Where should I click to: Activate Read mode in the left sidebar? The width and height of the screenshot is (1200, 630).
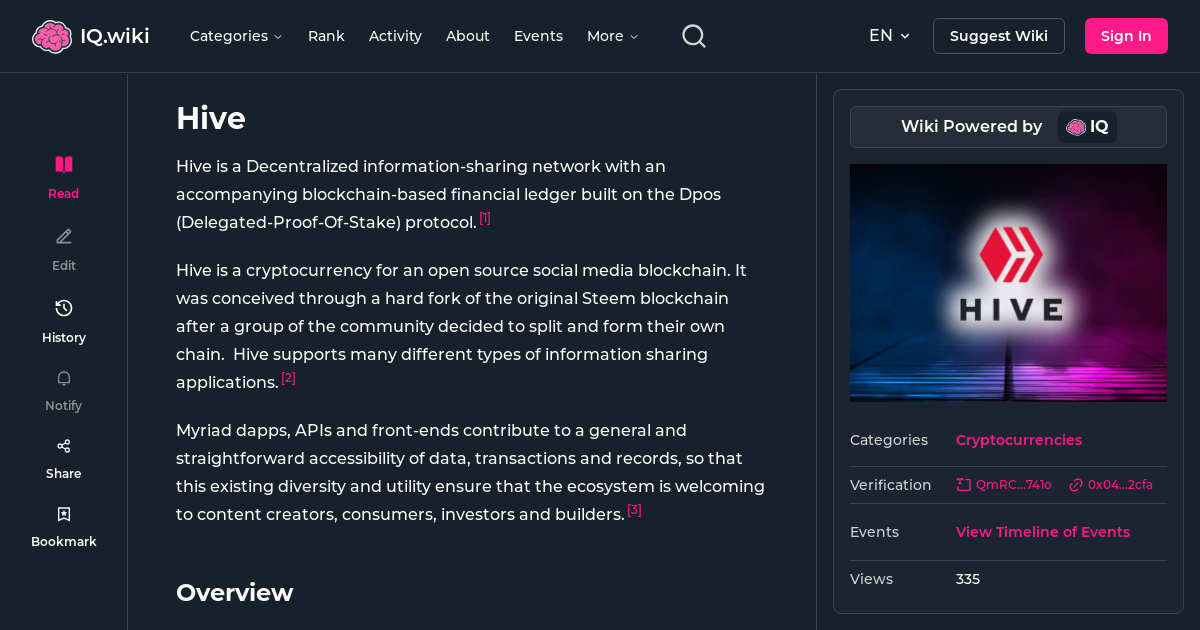(x=63, y=164)
